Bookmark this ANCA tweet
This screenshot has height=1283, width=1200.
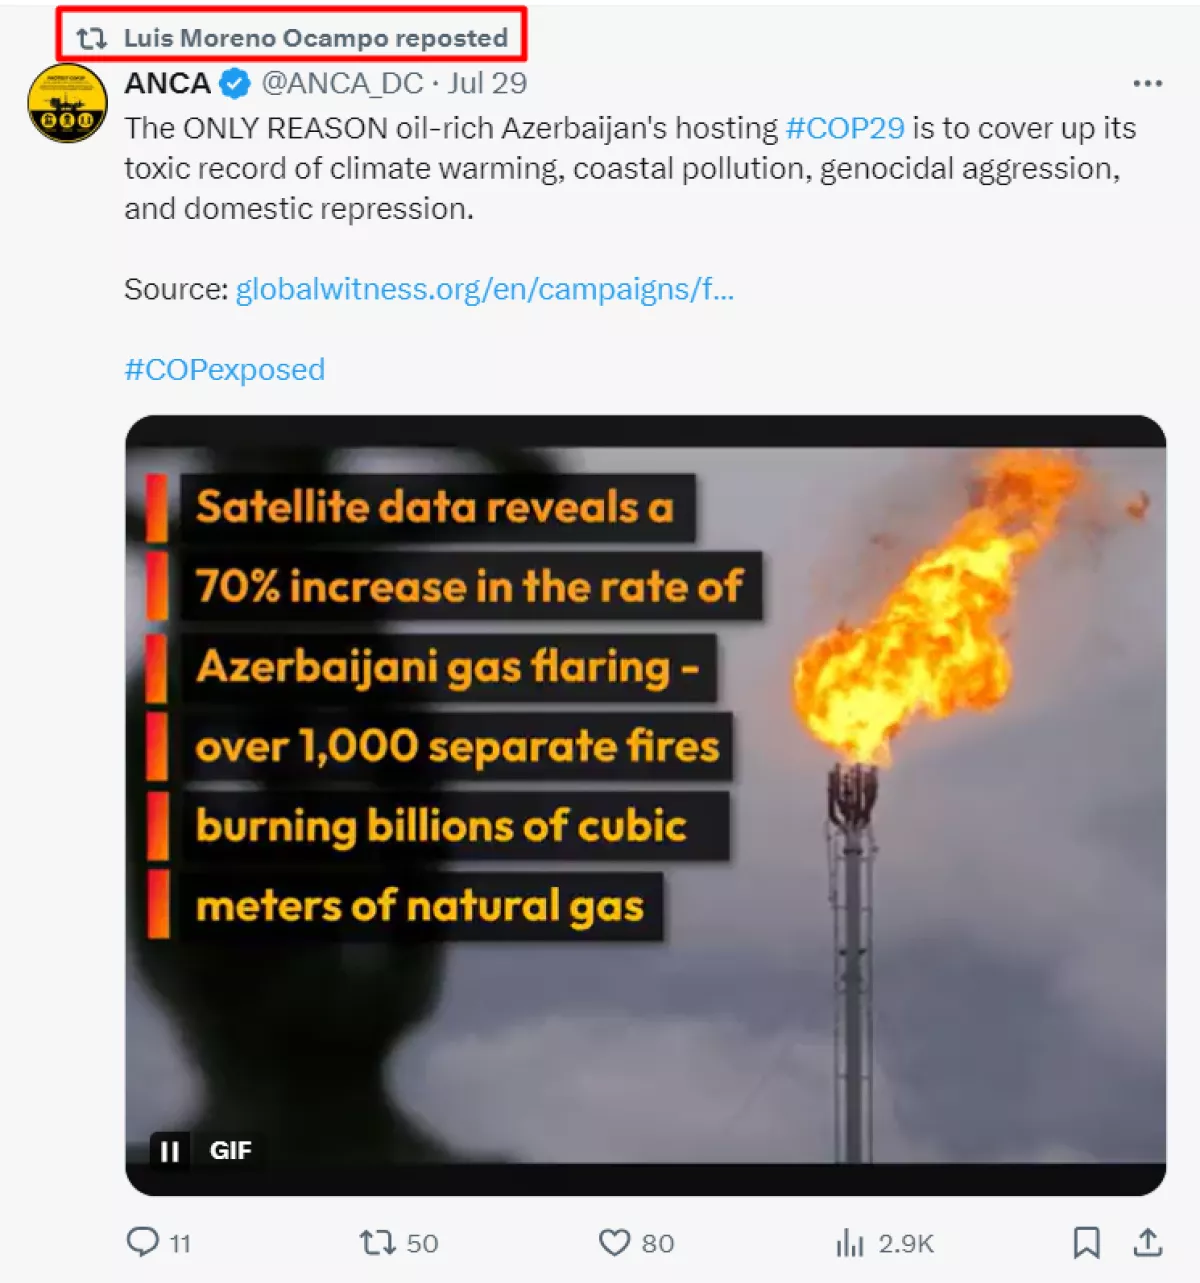pos(1086,1242)
